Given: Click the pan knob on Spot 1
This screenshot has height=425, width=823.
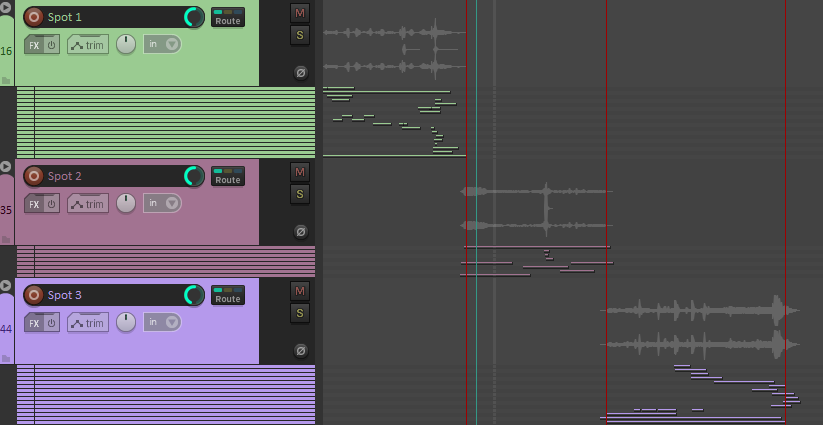Looking at the screenshot, I should coord(125,45).
